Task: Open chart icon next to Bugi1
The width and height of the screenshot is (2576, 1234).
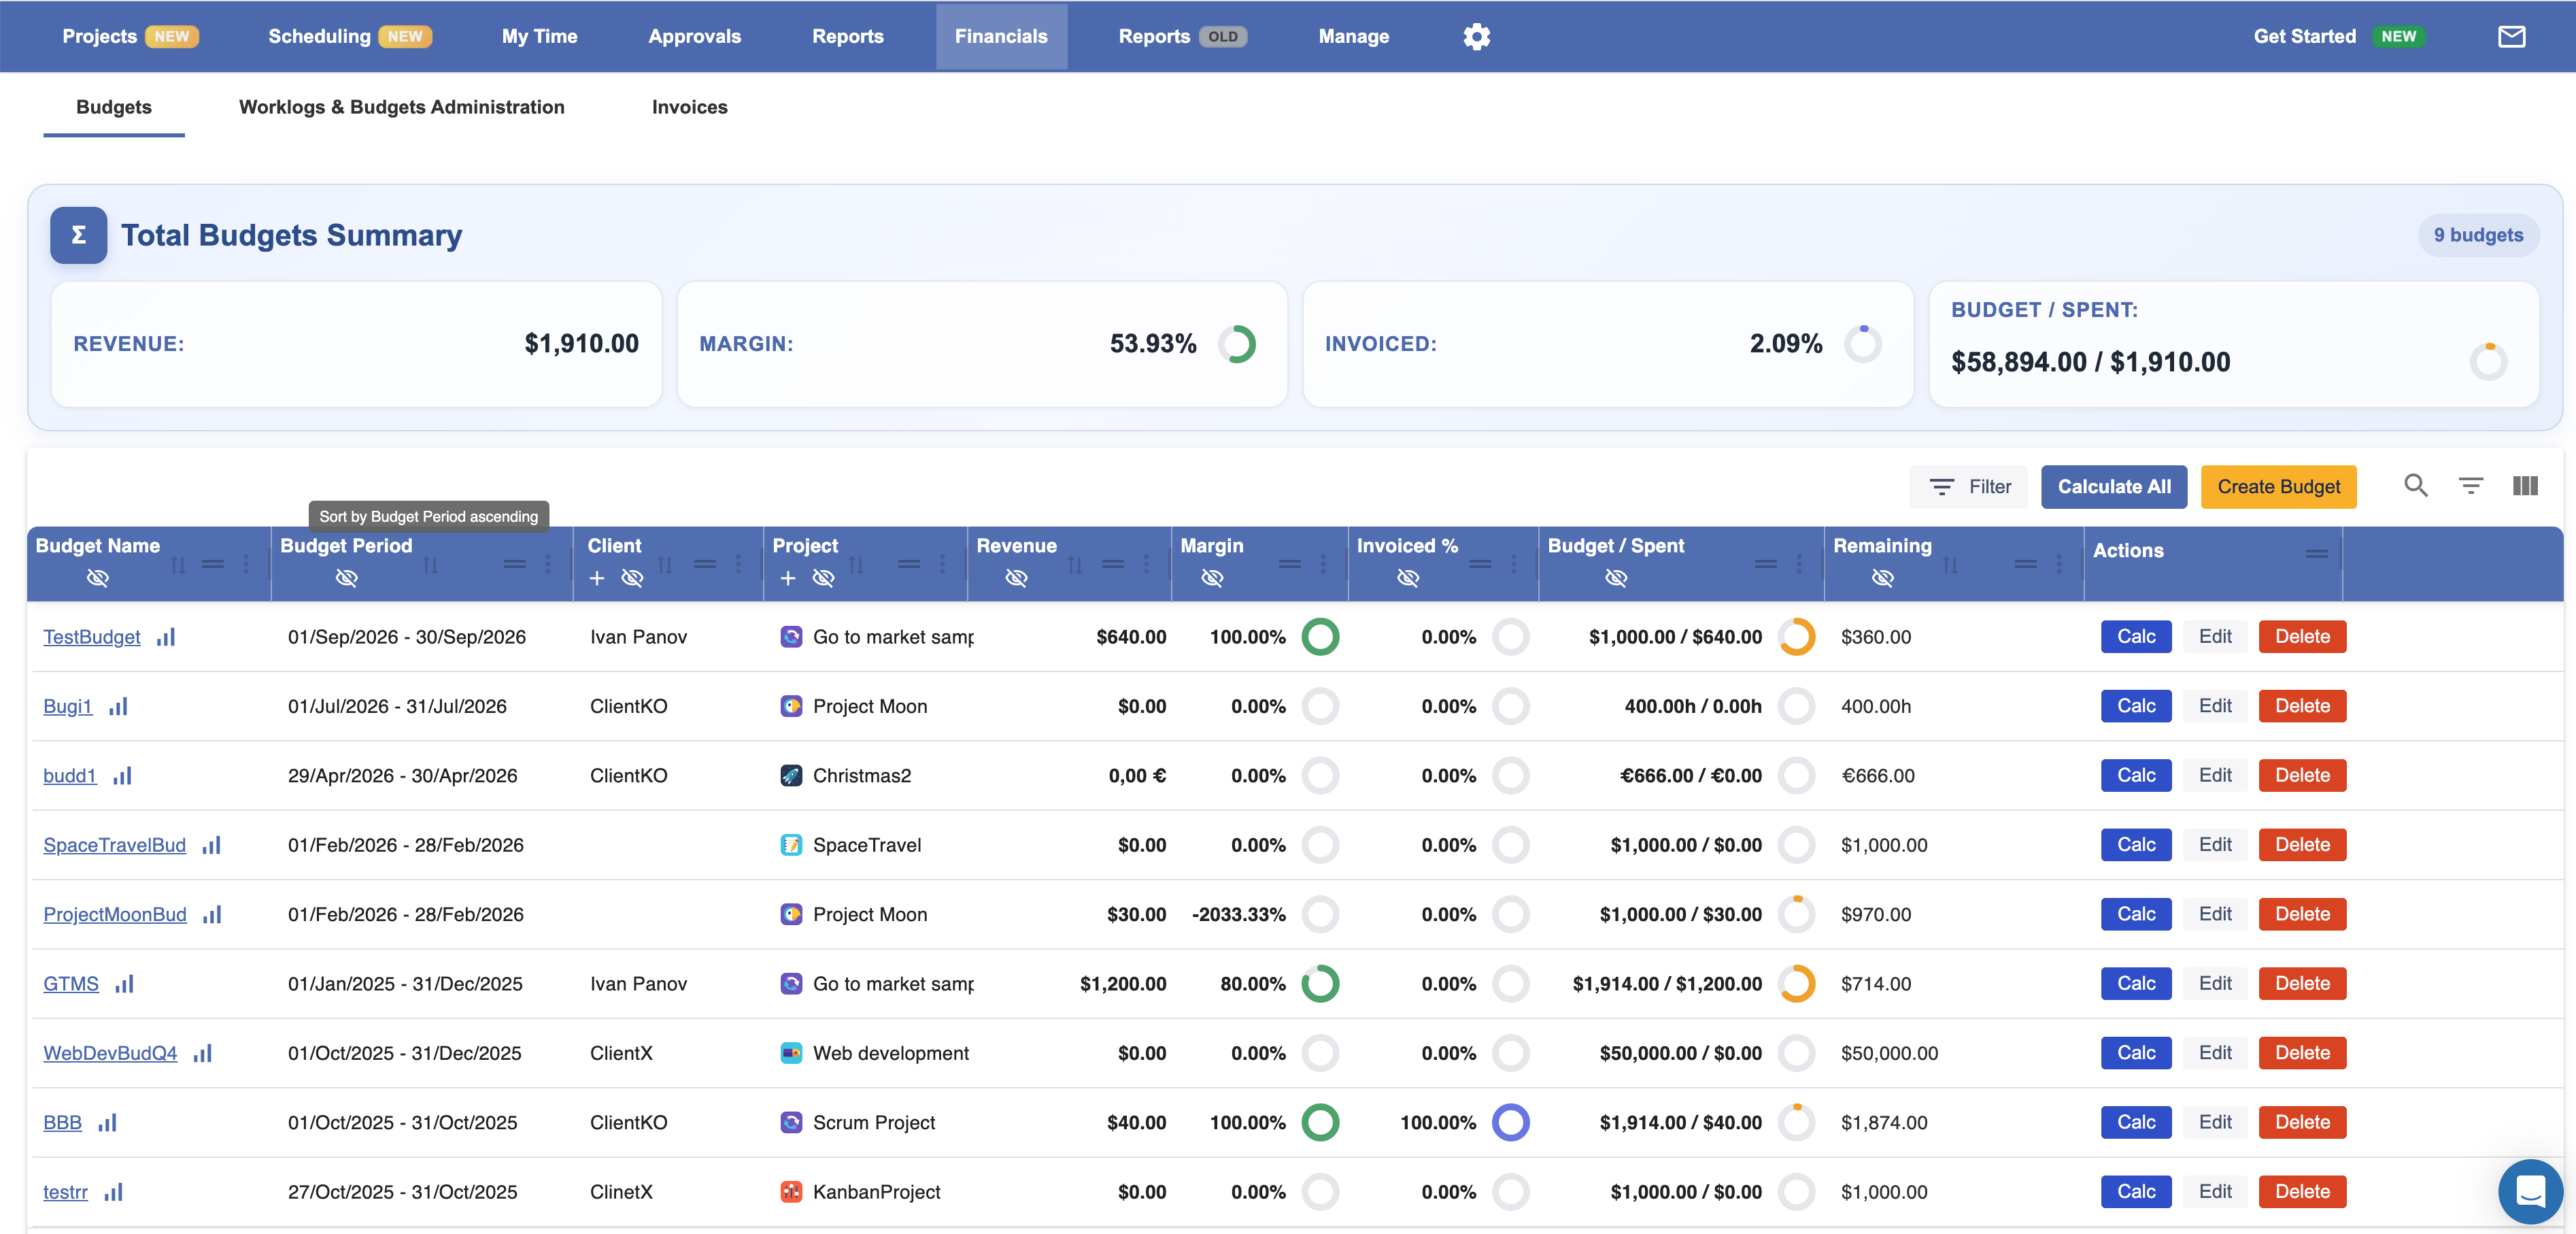Action: [x=118, y=706]
